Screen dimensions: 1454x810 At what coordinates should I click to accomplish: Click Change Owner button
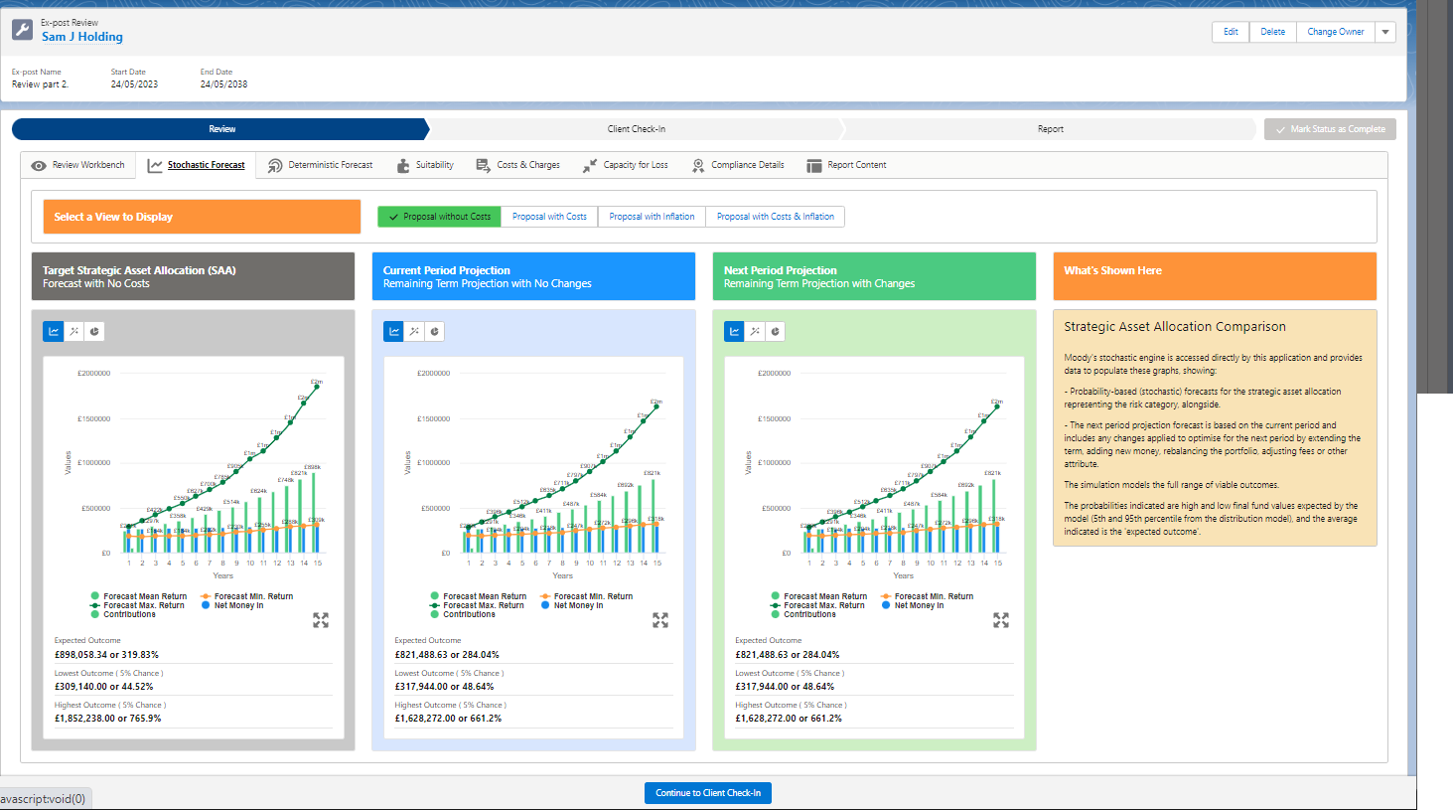point(1336,32)
